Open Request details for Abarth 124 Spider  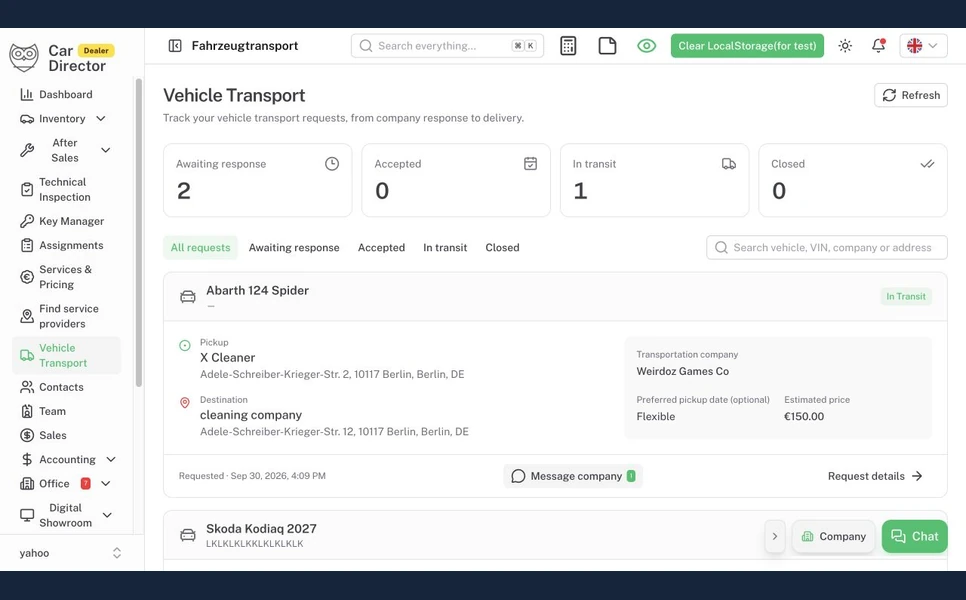coord(875,476)
